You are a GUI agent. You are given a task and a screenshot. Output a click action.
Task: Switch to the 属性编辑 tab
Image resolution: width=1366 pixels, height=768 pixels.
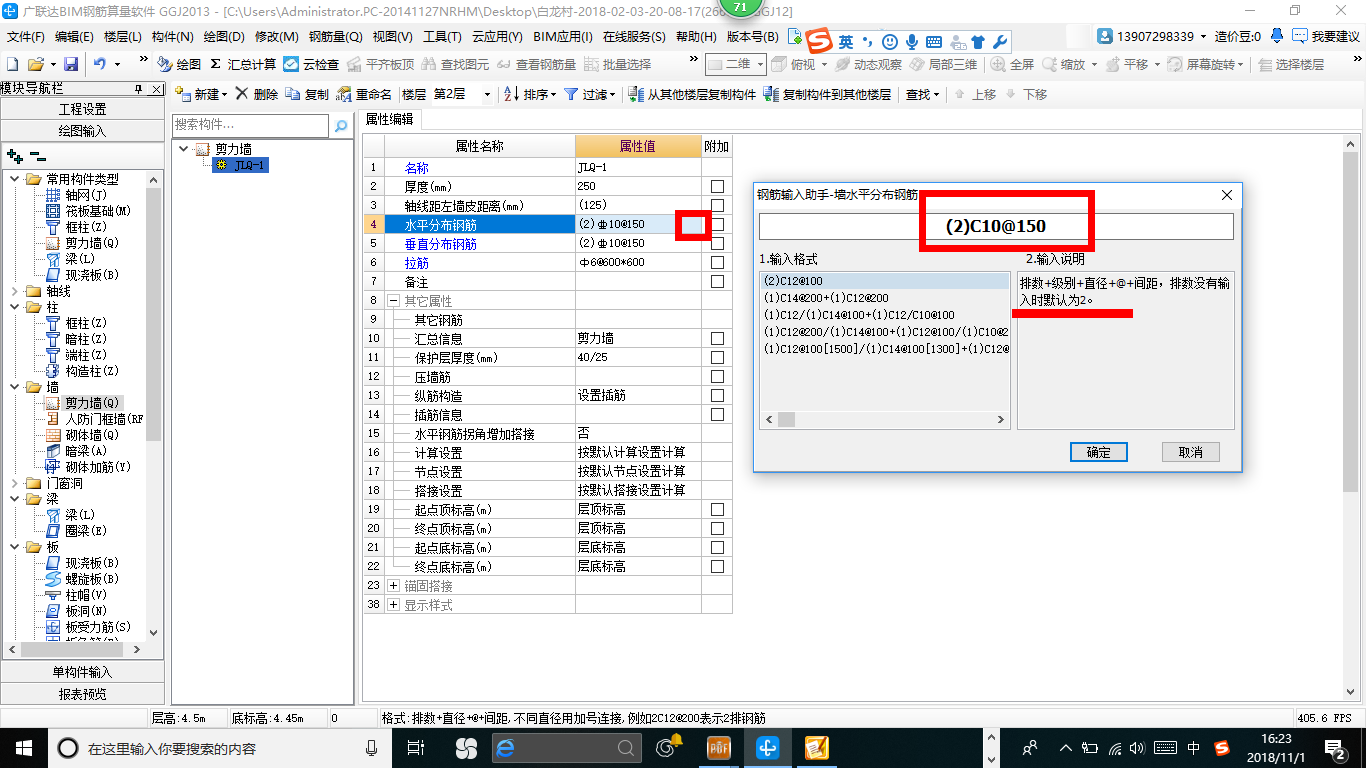(389, 118)
